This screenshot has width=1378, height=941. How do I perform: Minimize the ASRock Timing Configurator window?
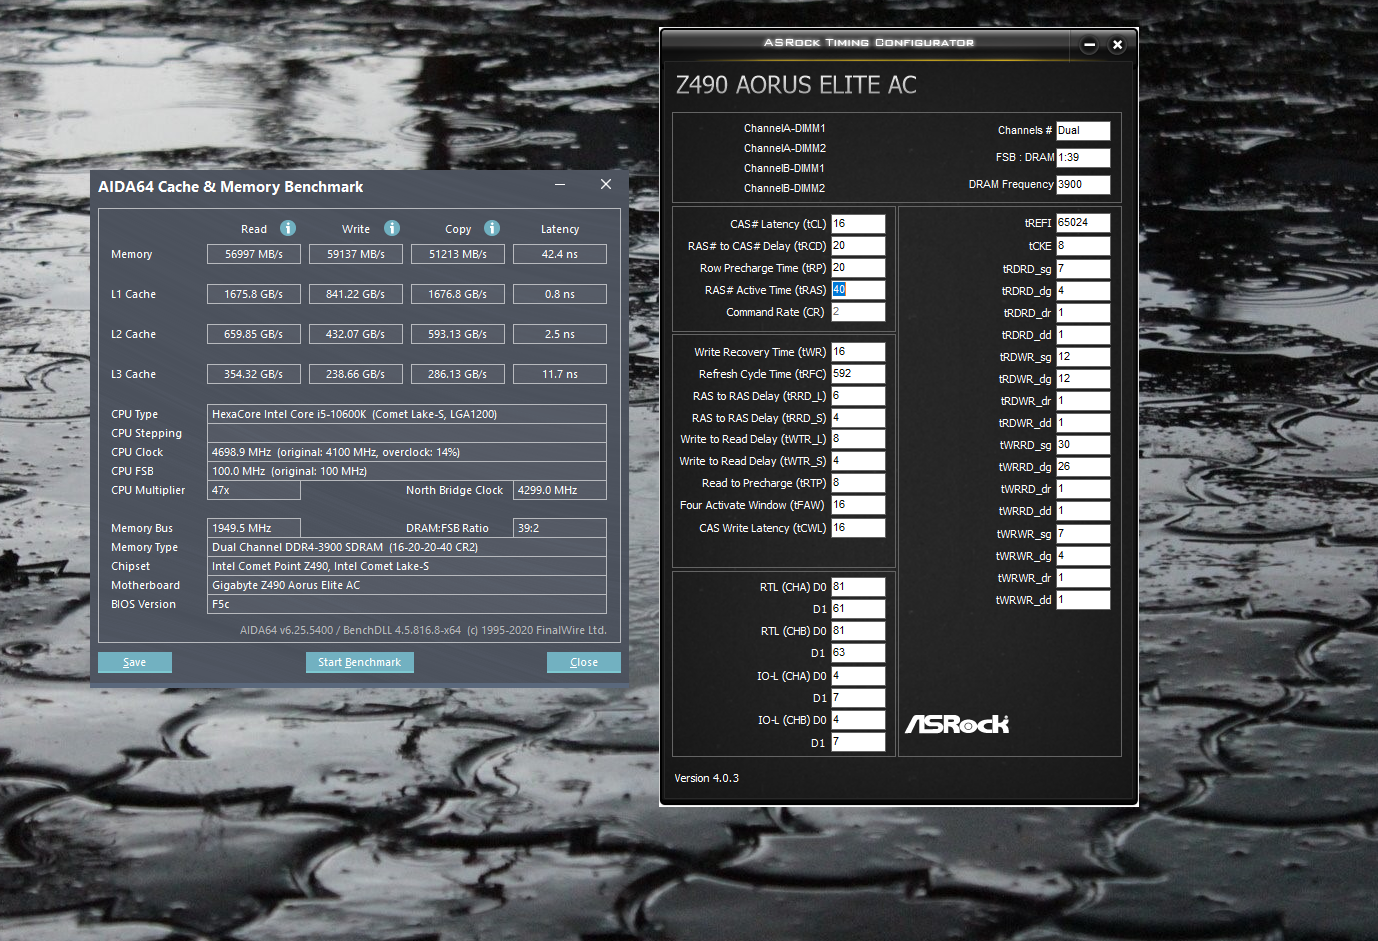(1090, 45)
